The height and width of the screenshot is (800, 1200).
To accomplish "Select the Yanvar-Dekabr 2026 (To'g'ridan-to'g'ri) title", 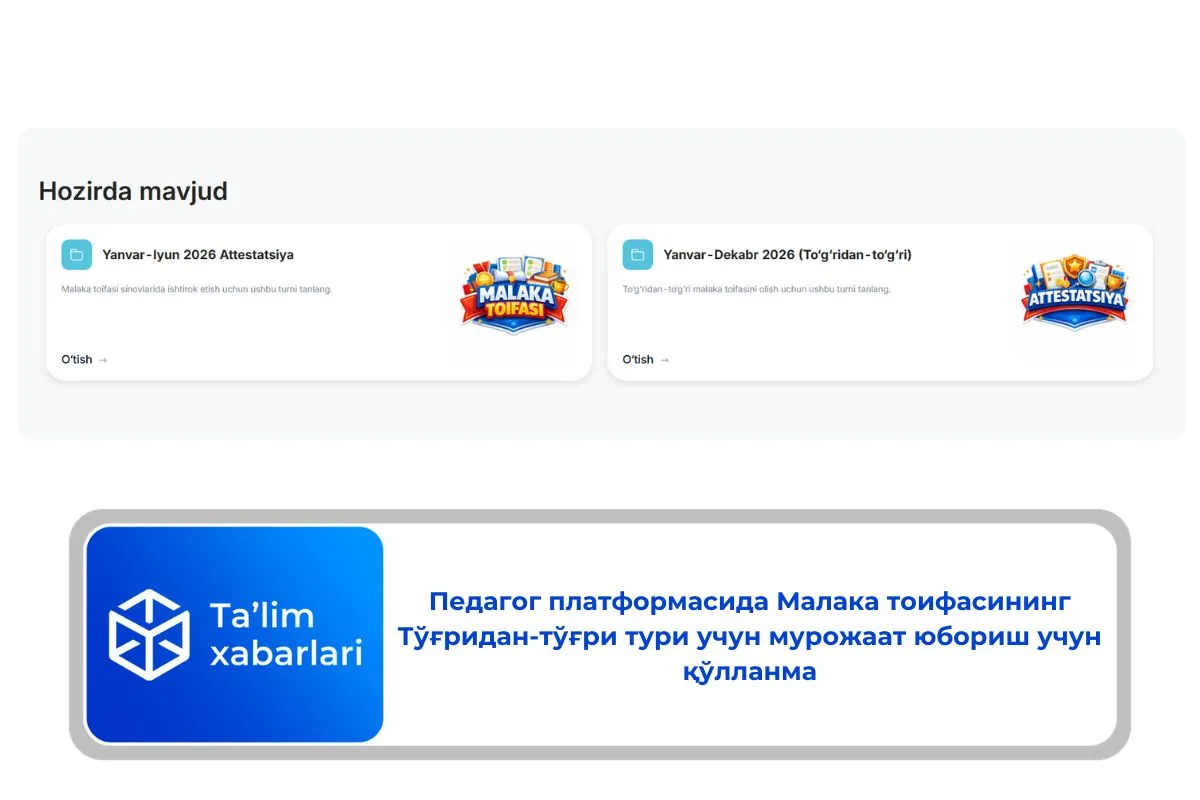I will tap(787, 255).
